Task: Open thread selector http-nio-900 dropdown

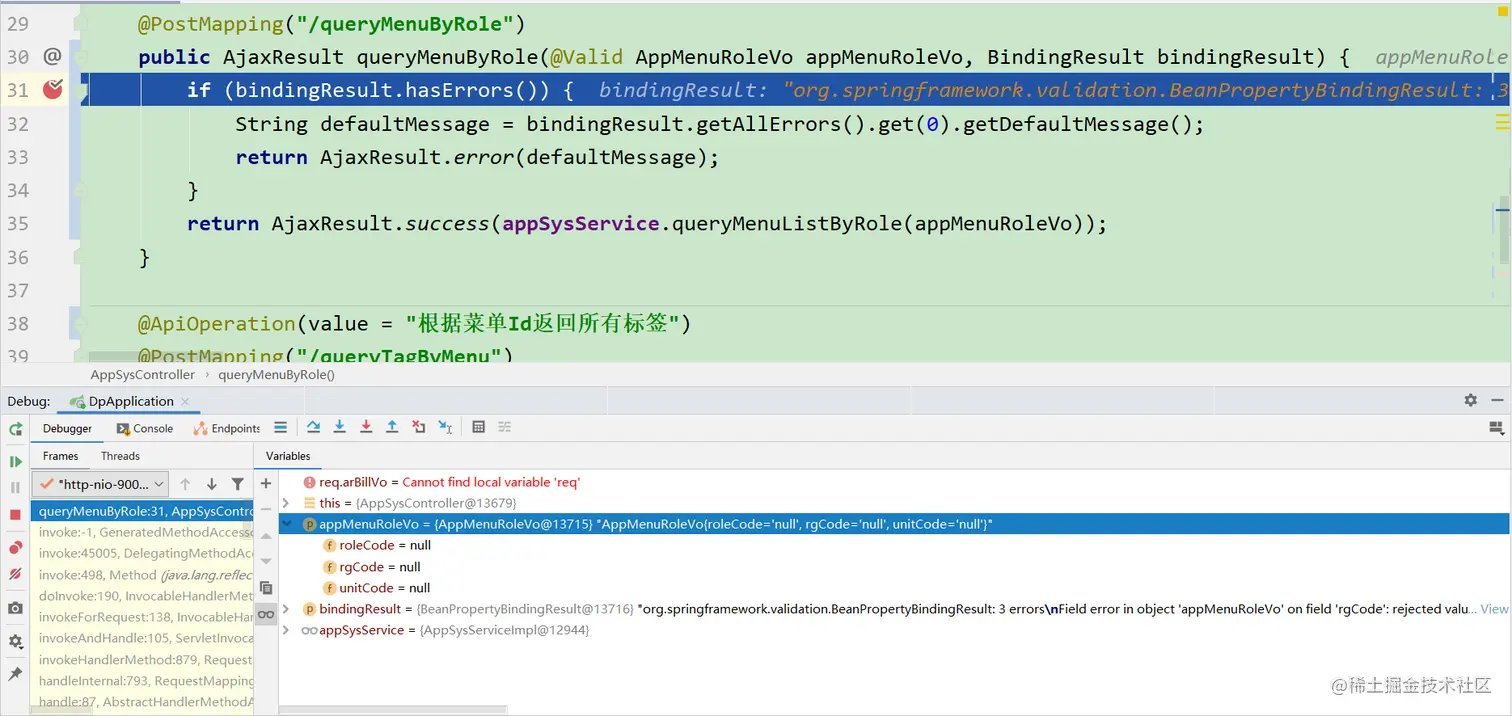Action: click(100, 484)
